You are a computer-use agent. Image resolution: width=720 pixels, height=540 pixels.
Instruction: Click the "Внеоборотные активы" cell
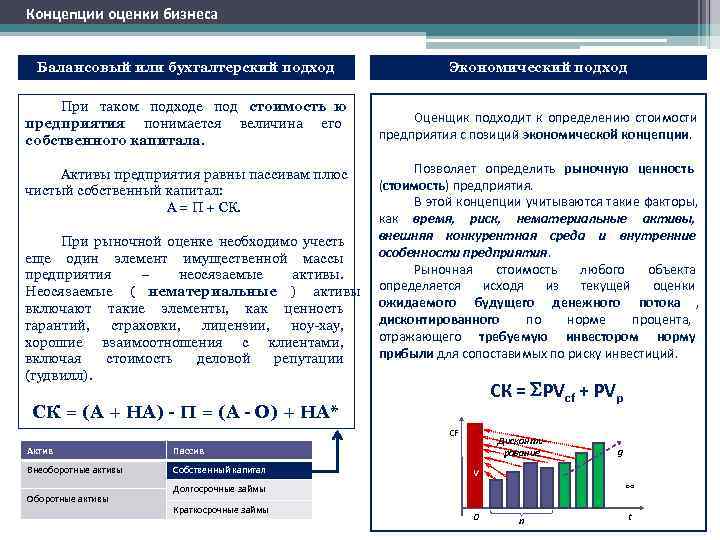(93, 473)
